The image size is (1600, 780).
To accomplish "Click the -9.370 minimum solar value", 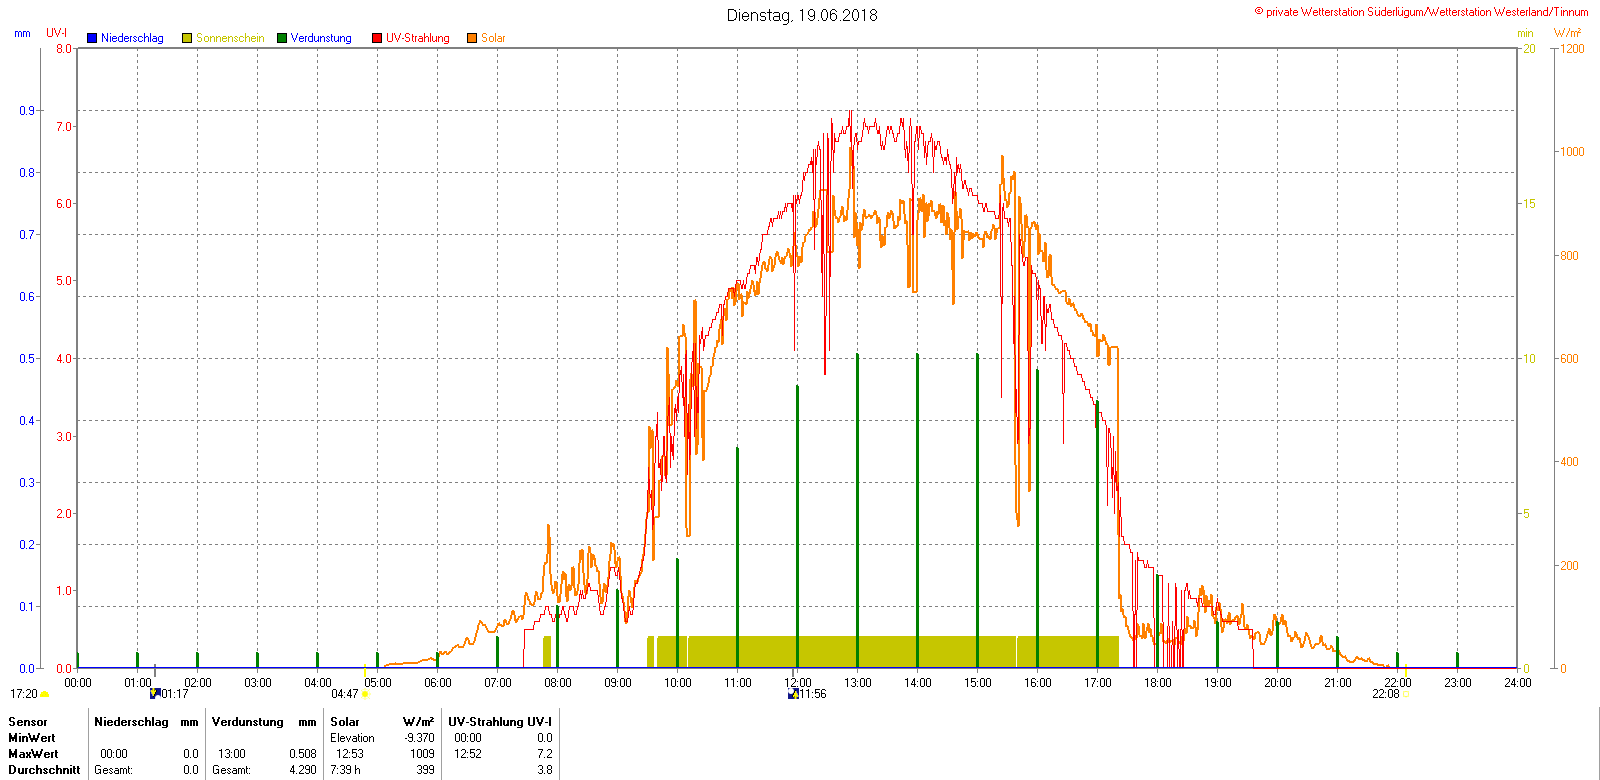I will click(x=420, y=738).
